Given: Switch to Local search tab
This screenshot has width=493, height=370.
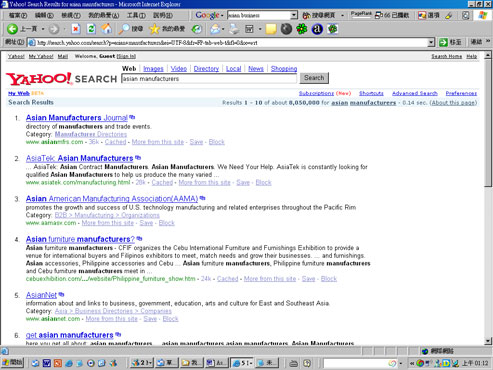Looking at the screenshot, I should 233,69.
